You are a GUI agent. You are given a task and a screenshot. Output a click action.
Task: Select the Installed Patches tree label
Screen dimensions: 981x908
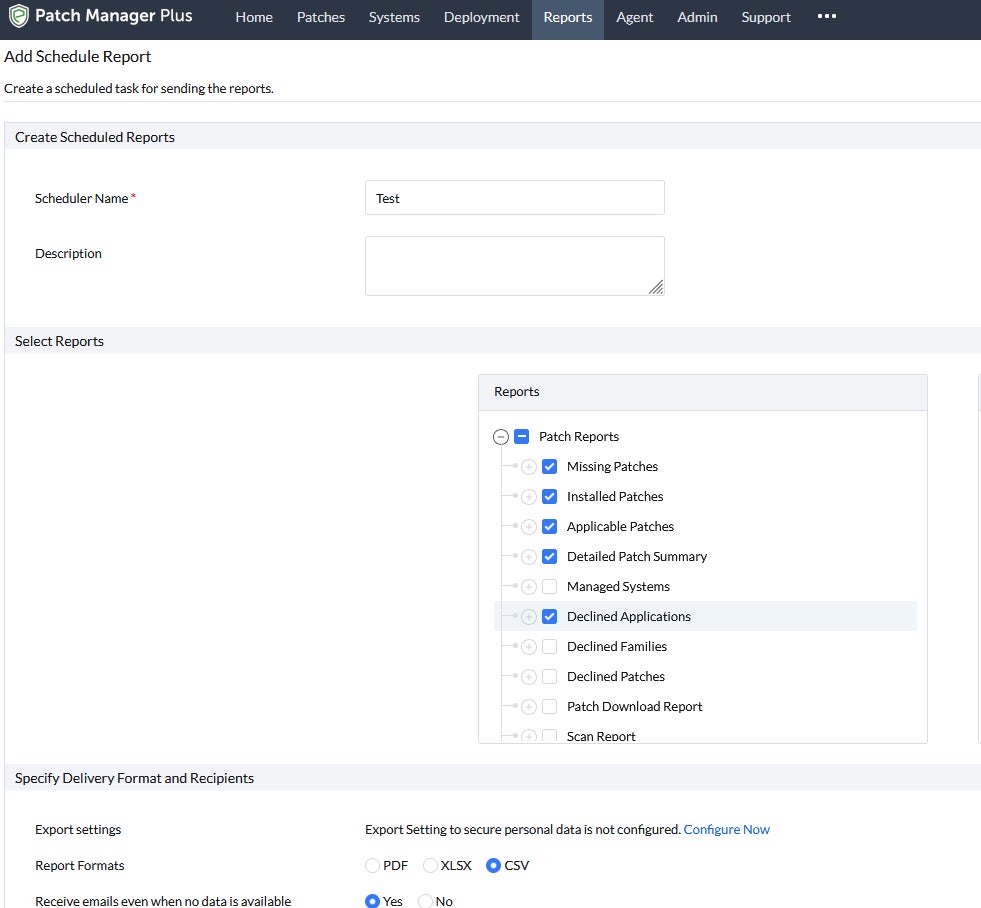(x=615, y=497)
